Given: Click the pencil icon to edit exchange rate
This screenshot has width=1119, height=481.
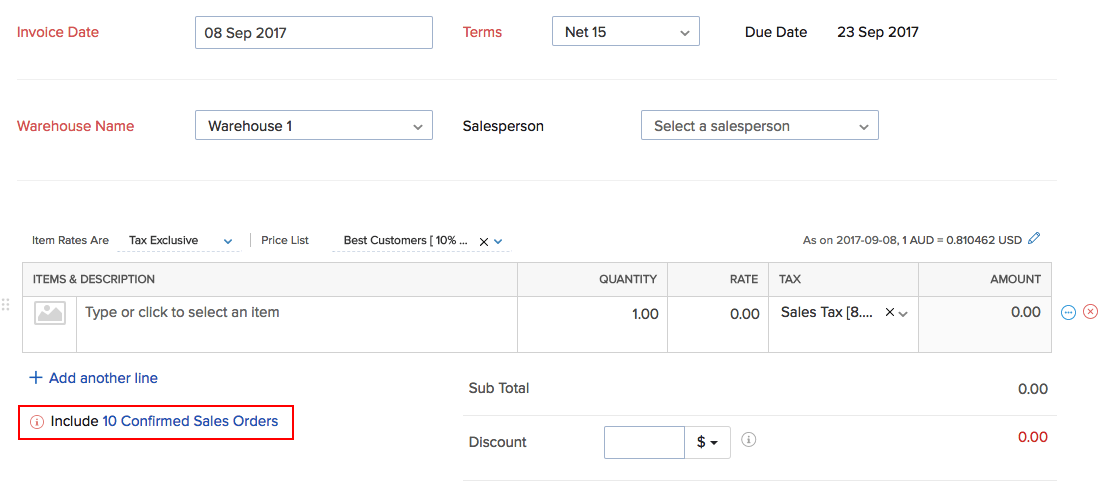Looking at the screenshot, I should pyautogui.click(x=1034, y=239).
